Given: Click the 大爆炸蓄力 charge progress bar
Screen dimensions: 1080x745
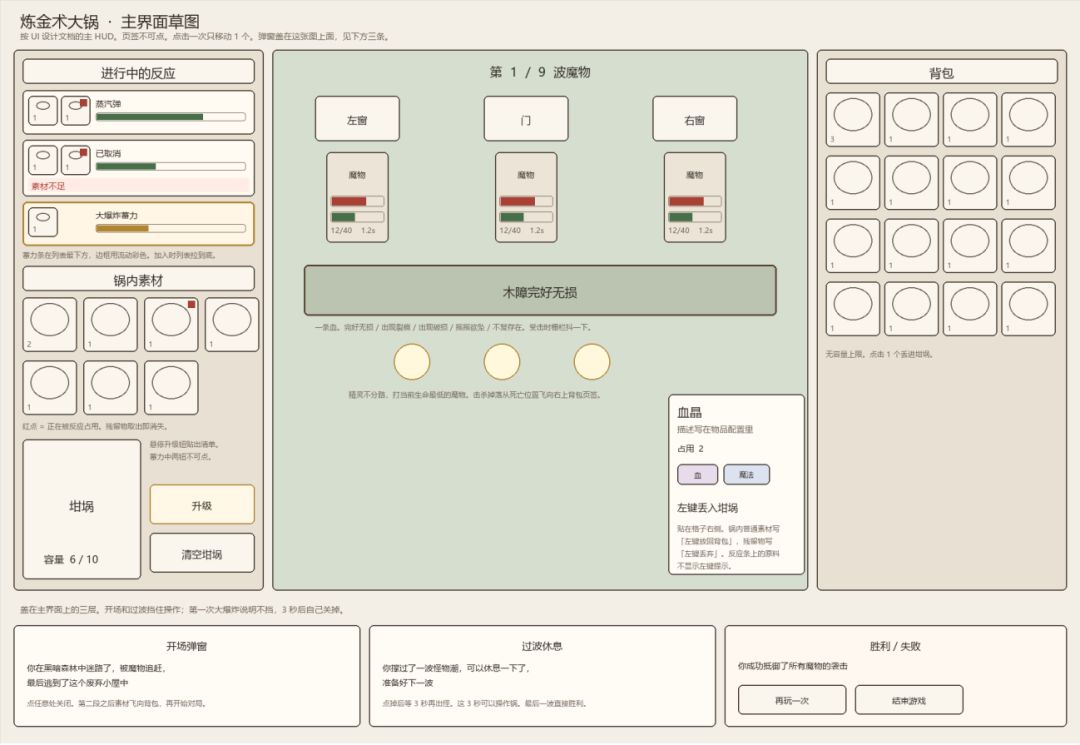Looking at the screenshot, I should point(171,229).
